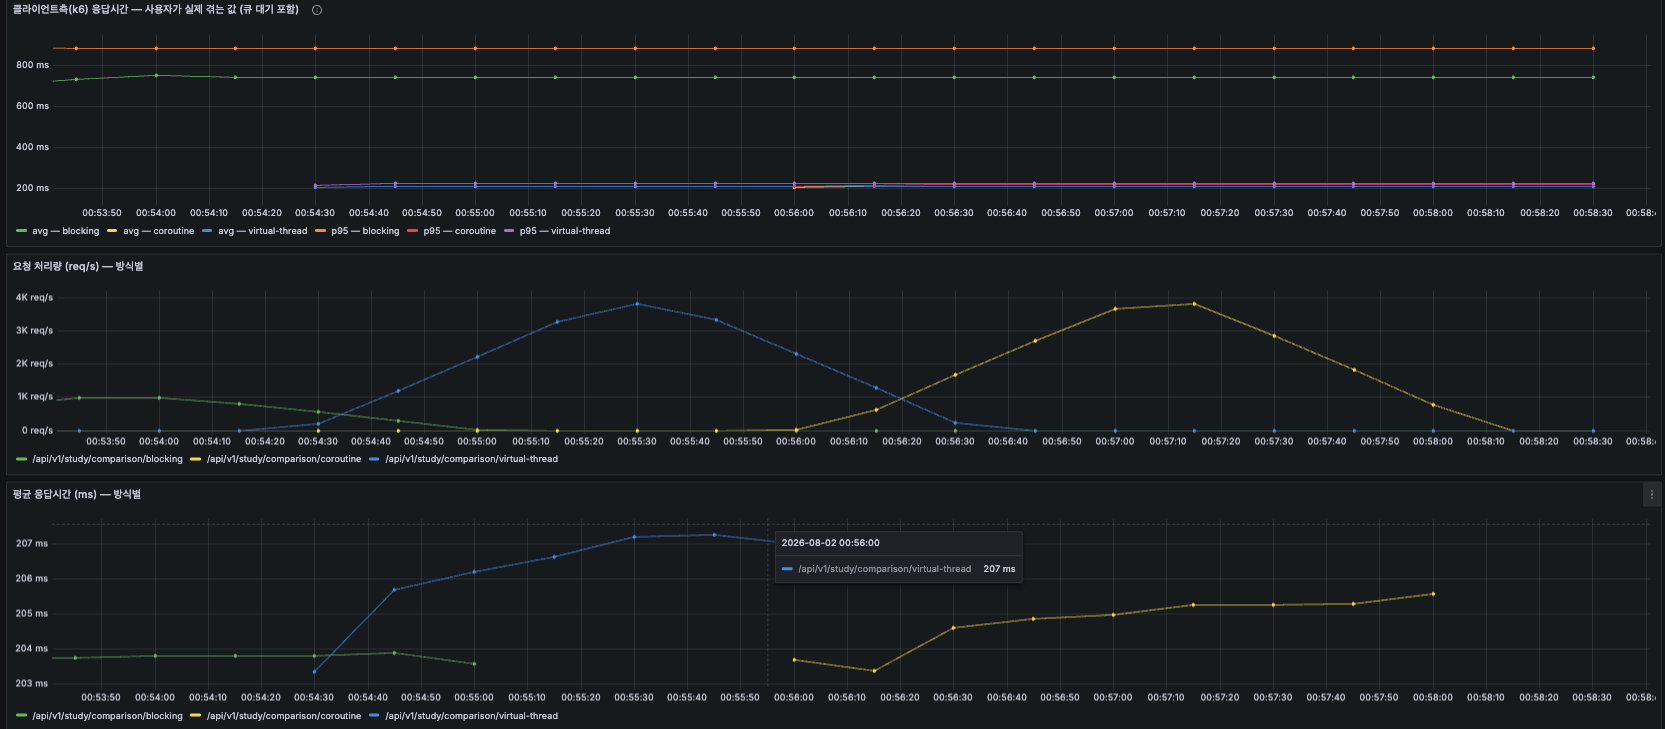Click the tooltip timestamp 2026-08-02 00:56:00
This screenshot has height=729, width=1665.
click(831, 543)
